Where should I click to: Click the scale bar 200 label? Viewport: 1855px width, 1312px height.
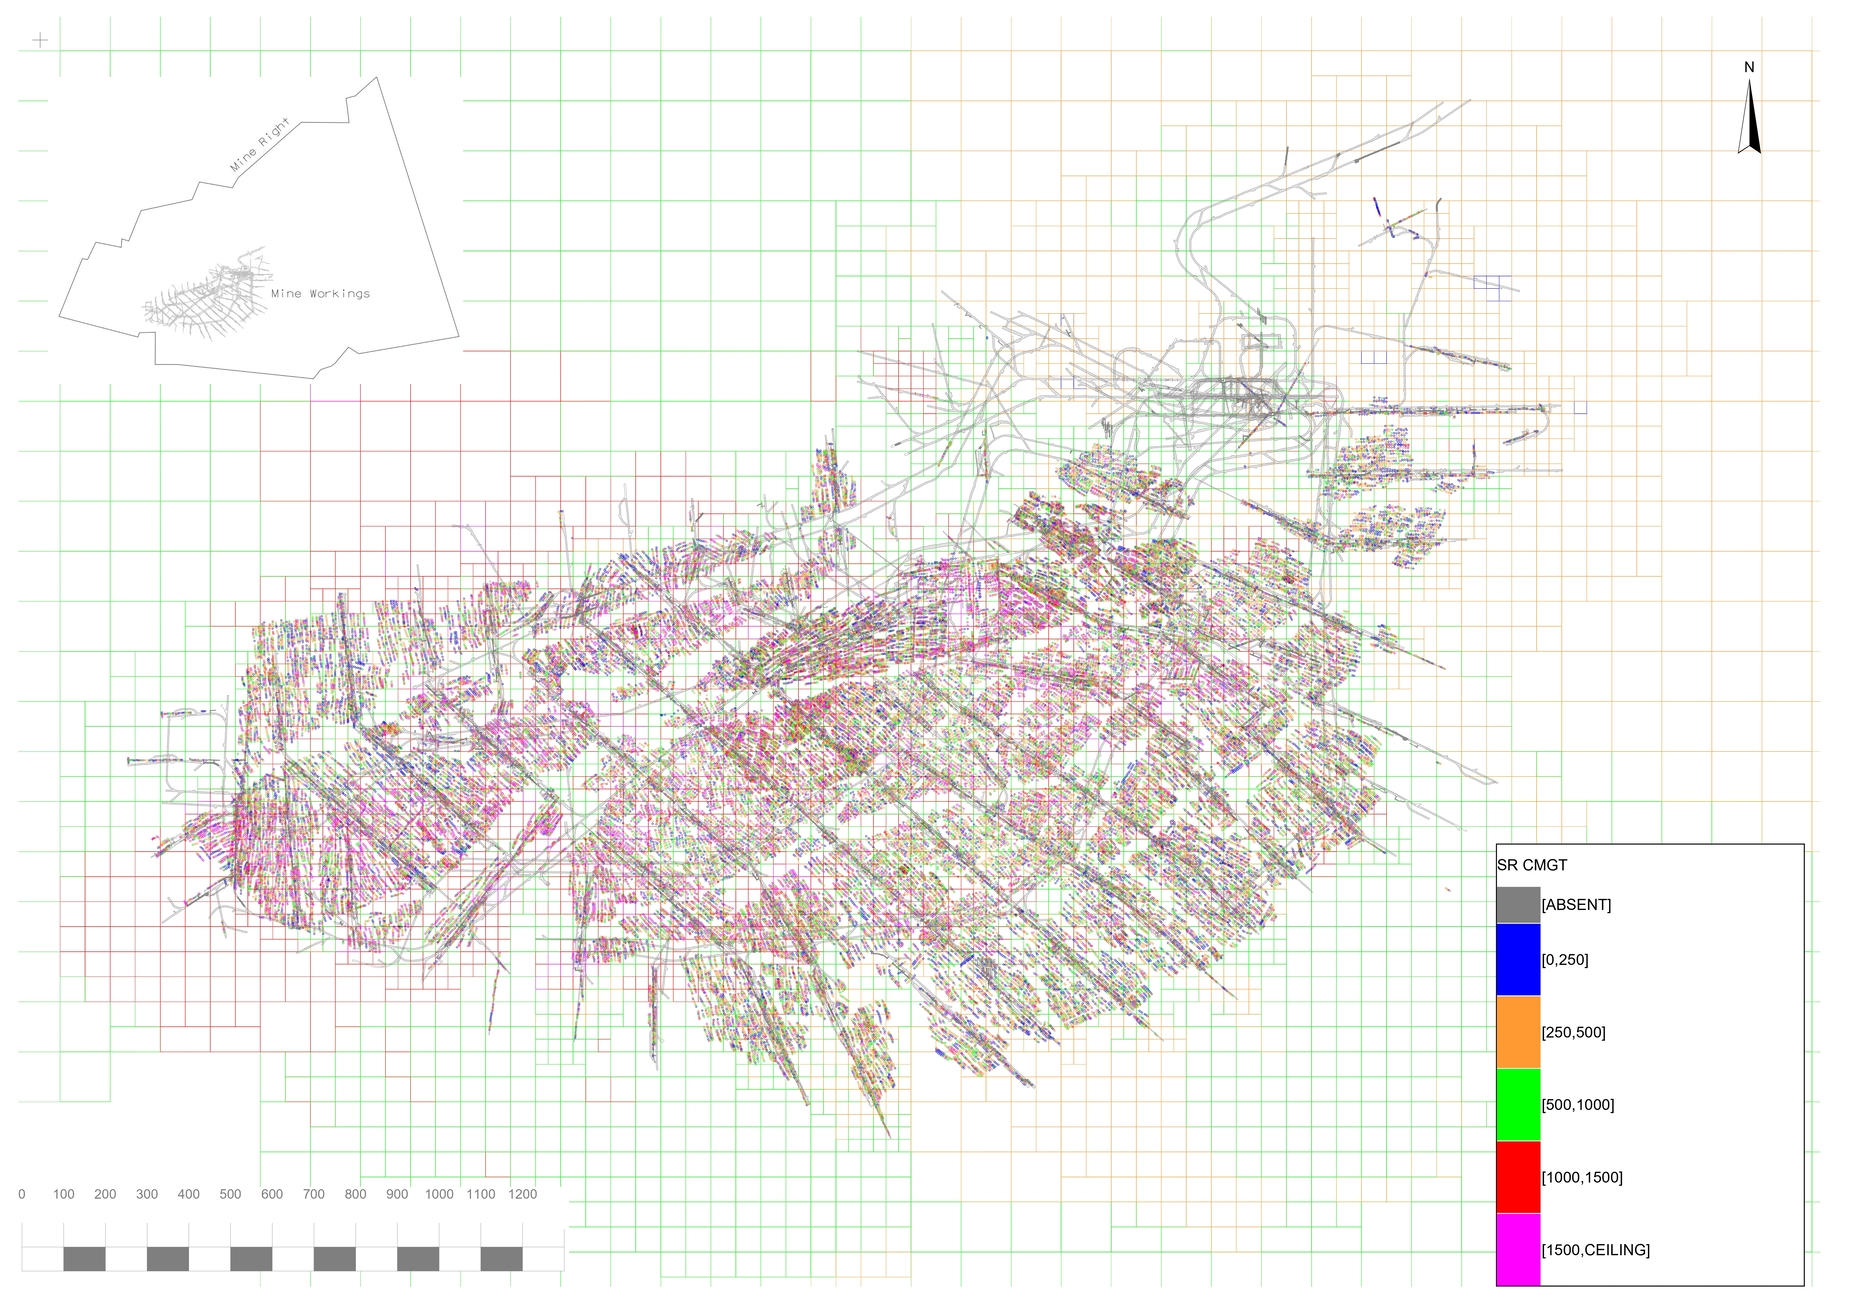pyautogui.click(x=105, y=1194)
